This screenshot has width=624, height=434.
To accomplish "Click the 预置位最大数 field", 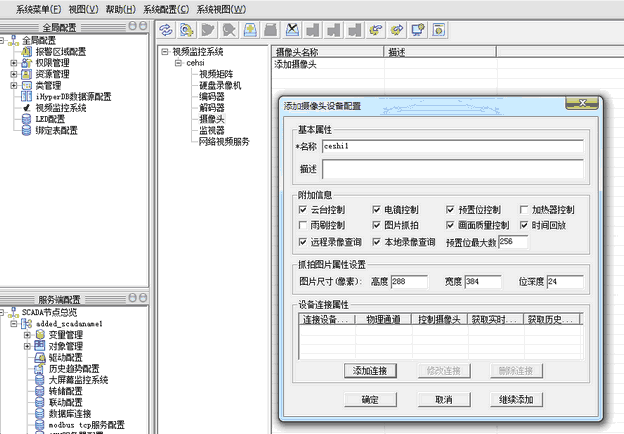I will [x=513, y=242].
